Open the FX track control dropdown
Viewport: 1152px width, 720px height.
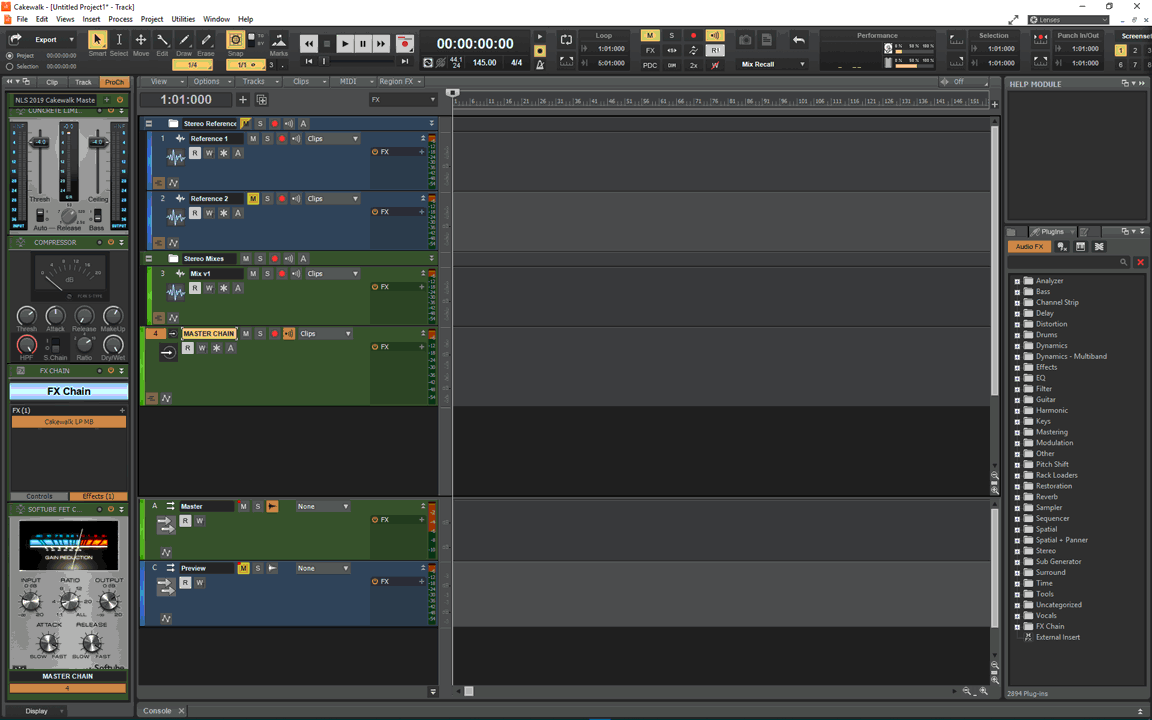[403, 99]
